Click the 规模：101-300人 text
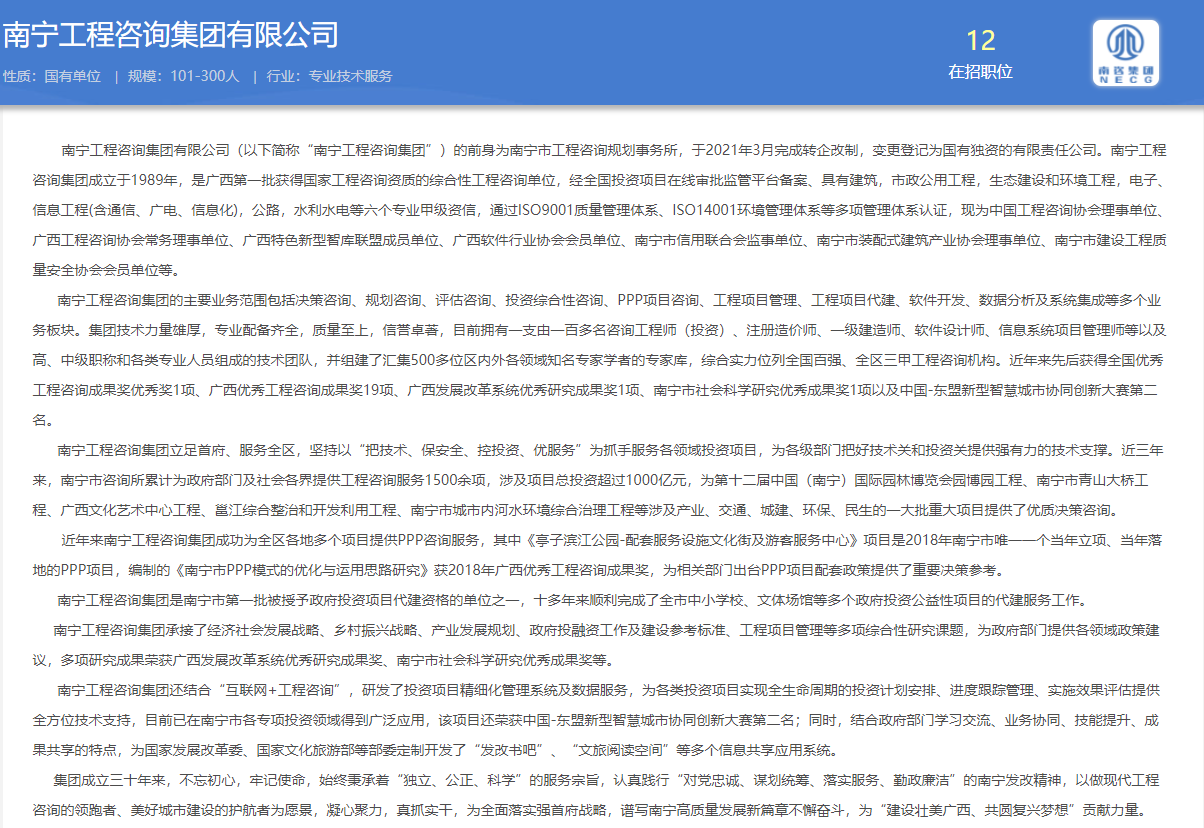1204x828 pixels. 184,76
